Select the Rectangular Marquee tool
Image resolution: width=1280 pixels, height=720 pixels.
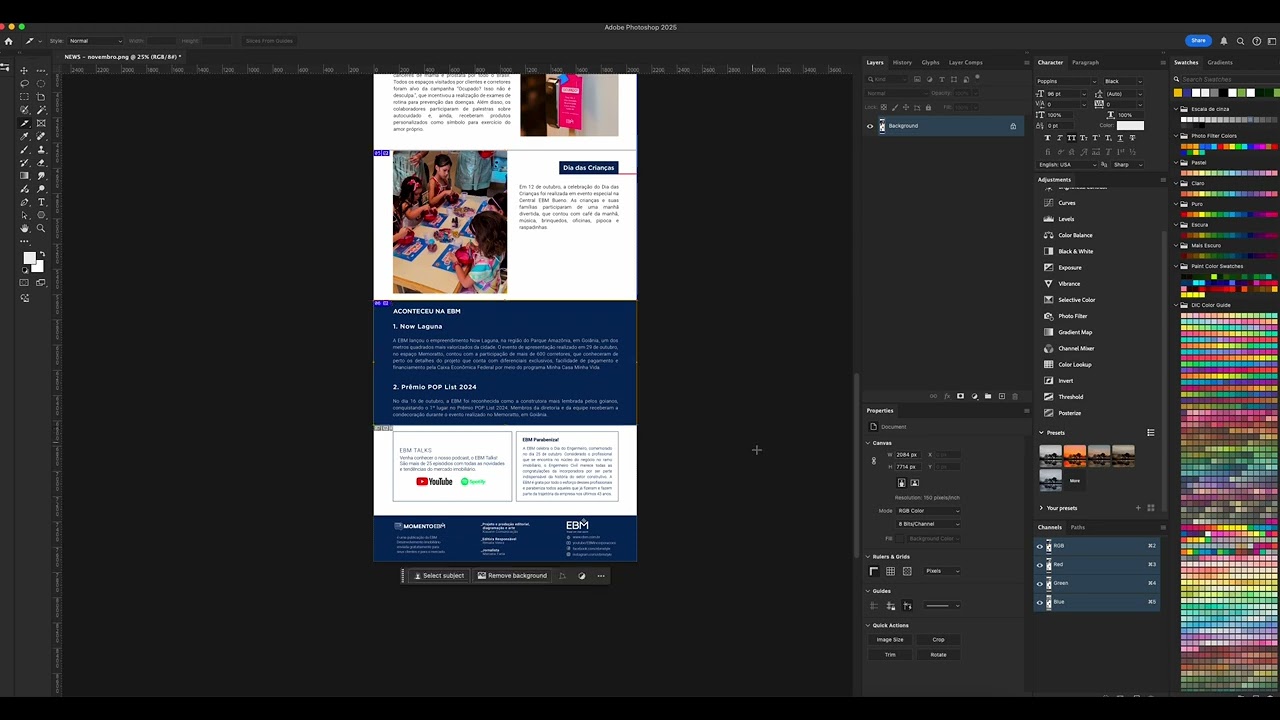pos(24,96)
